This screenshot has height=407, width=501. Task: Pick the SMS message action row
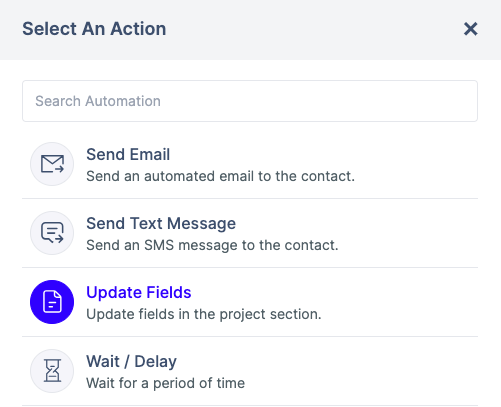[x=250, y=233]
